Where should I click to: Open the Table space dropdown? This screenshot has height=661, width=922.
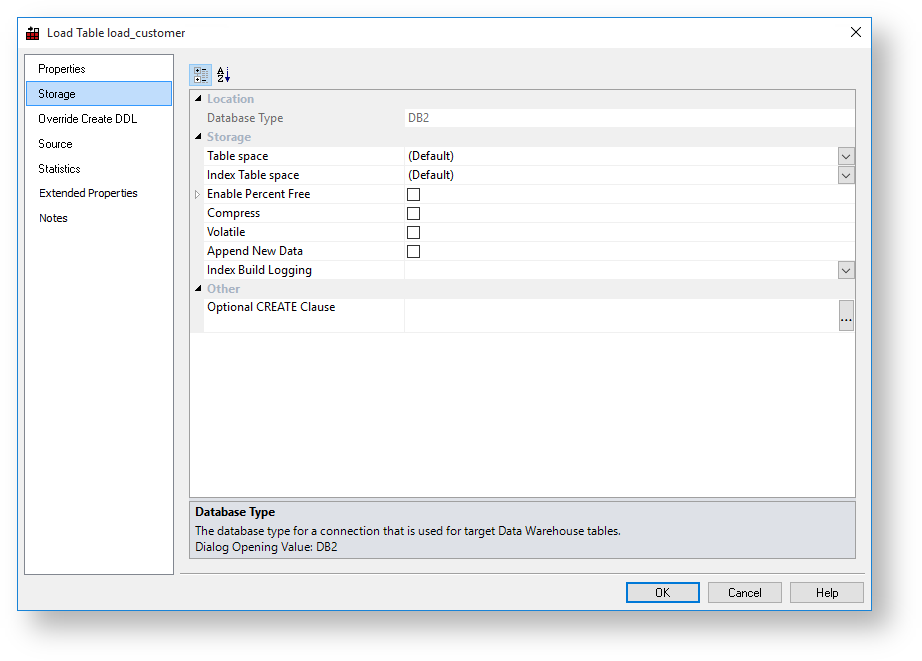click(x=846, y=156)
